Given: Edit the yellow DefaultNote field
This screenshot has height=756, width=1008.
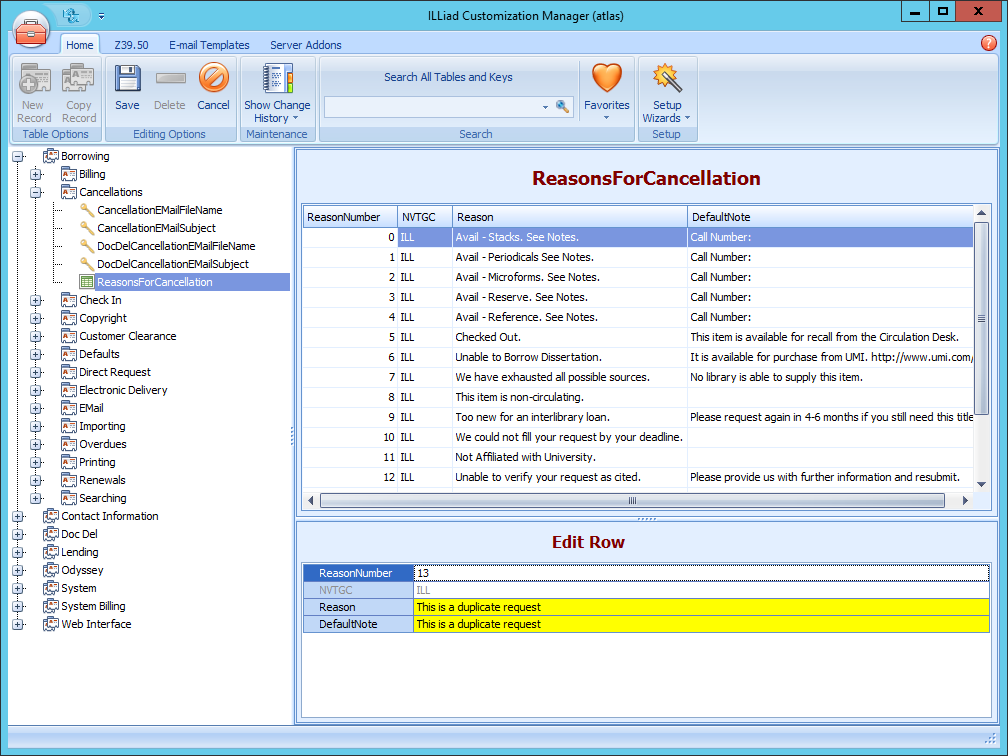Looking at the screenshot, I should (701, 624).
